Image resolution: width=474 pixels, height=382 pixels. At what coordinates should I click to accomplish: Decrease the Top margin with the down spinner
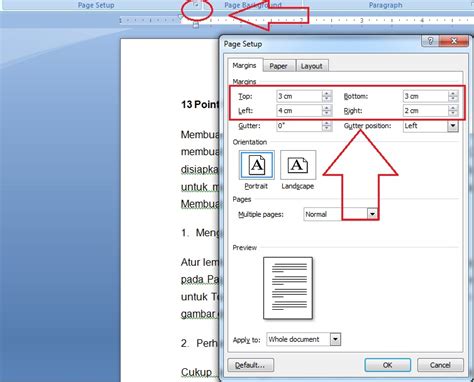pos(327,99)
